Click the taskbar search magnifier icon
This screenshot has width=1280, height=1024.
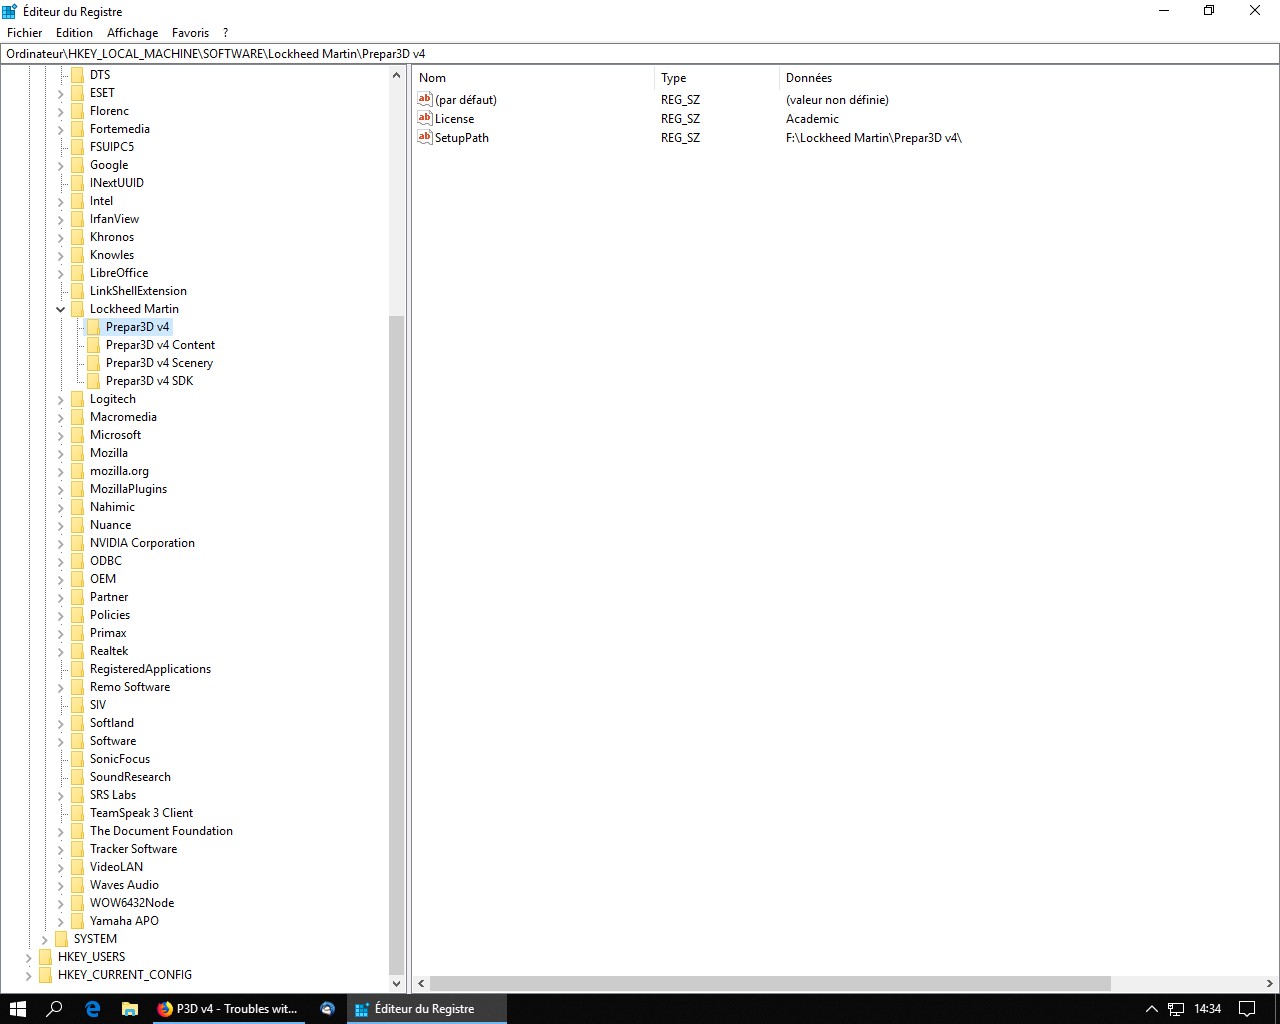(55, 1009)
